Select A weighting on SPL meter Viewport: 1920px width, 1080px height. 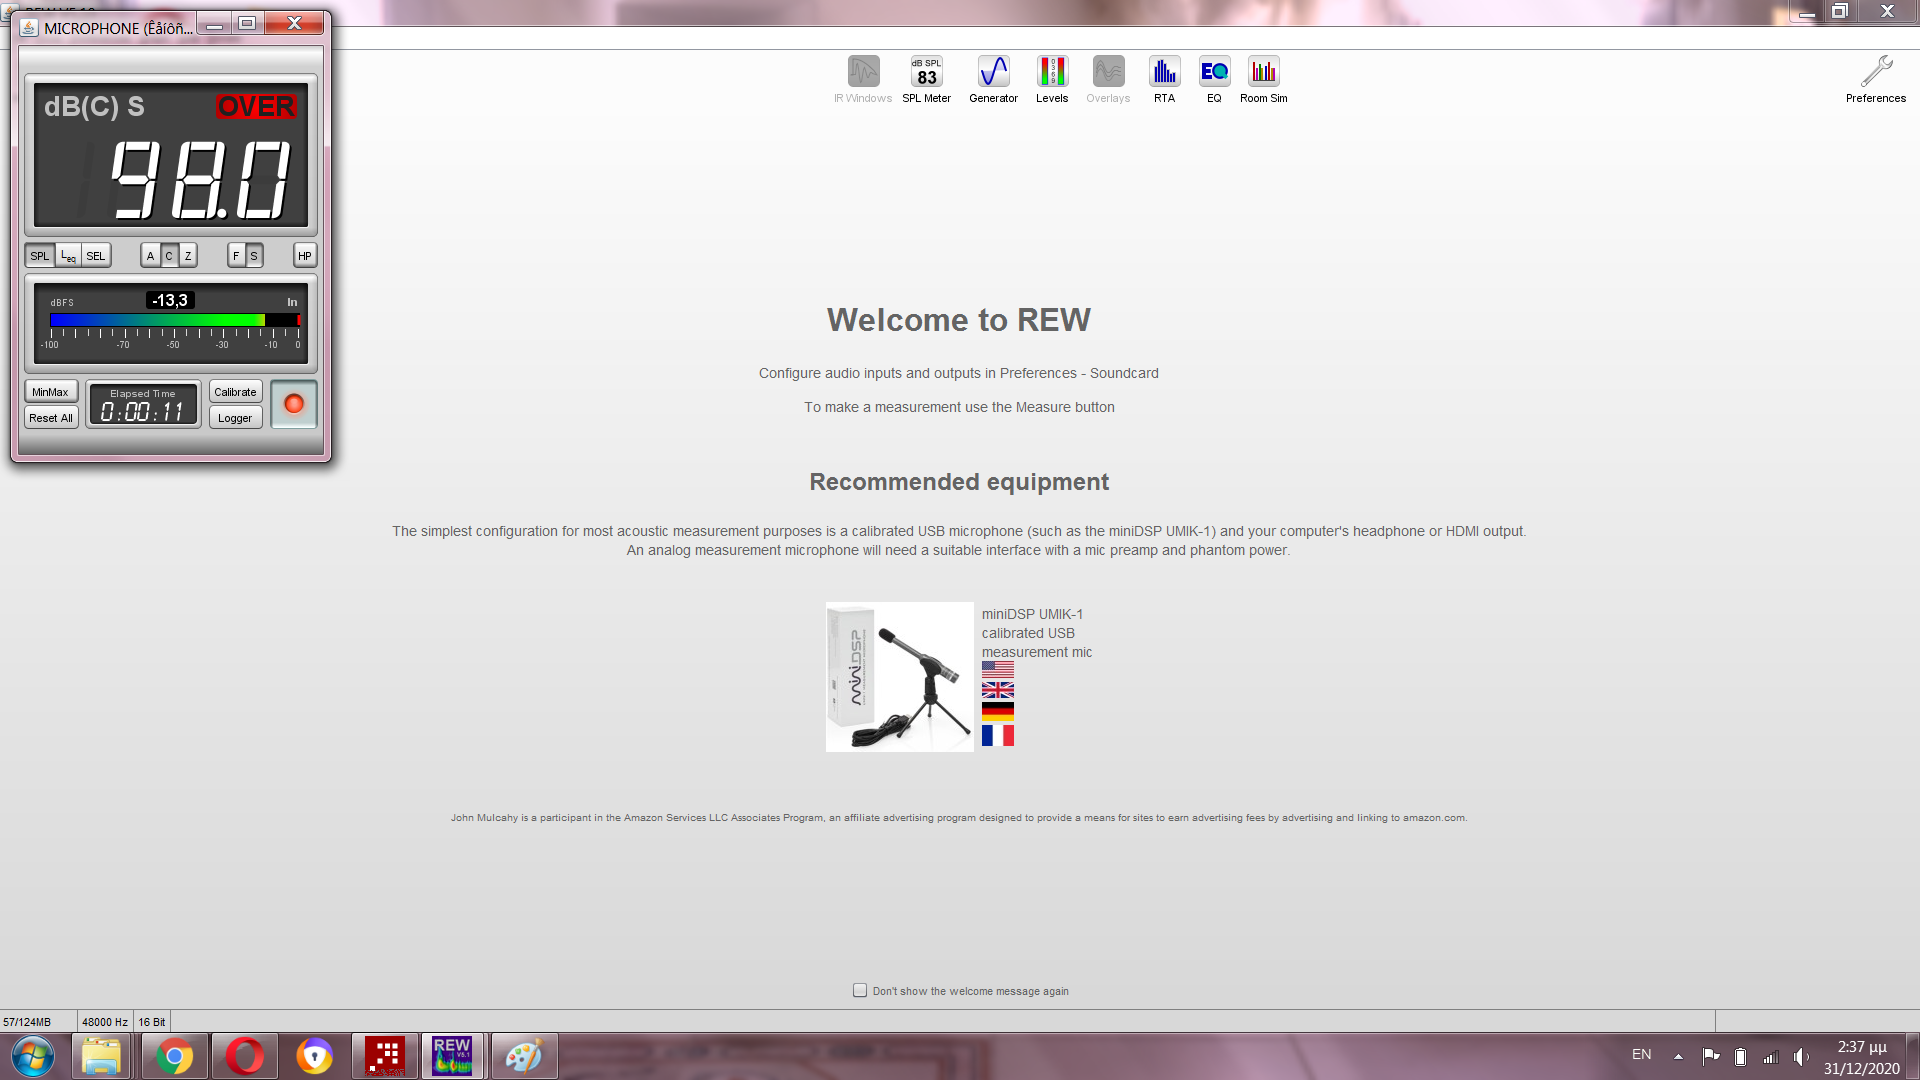pos(150,256)
